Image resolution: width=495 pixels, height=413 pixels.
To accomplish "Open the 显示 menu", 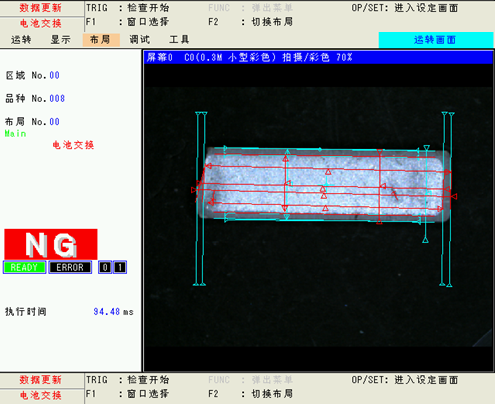I will pyautogui.click(x=61, y=40).
